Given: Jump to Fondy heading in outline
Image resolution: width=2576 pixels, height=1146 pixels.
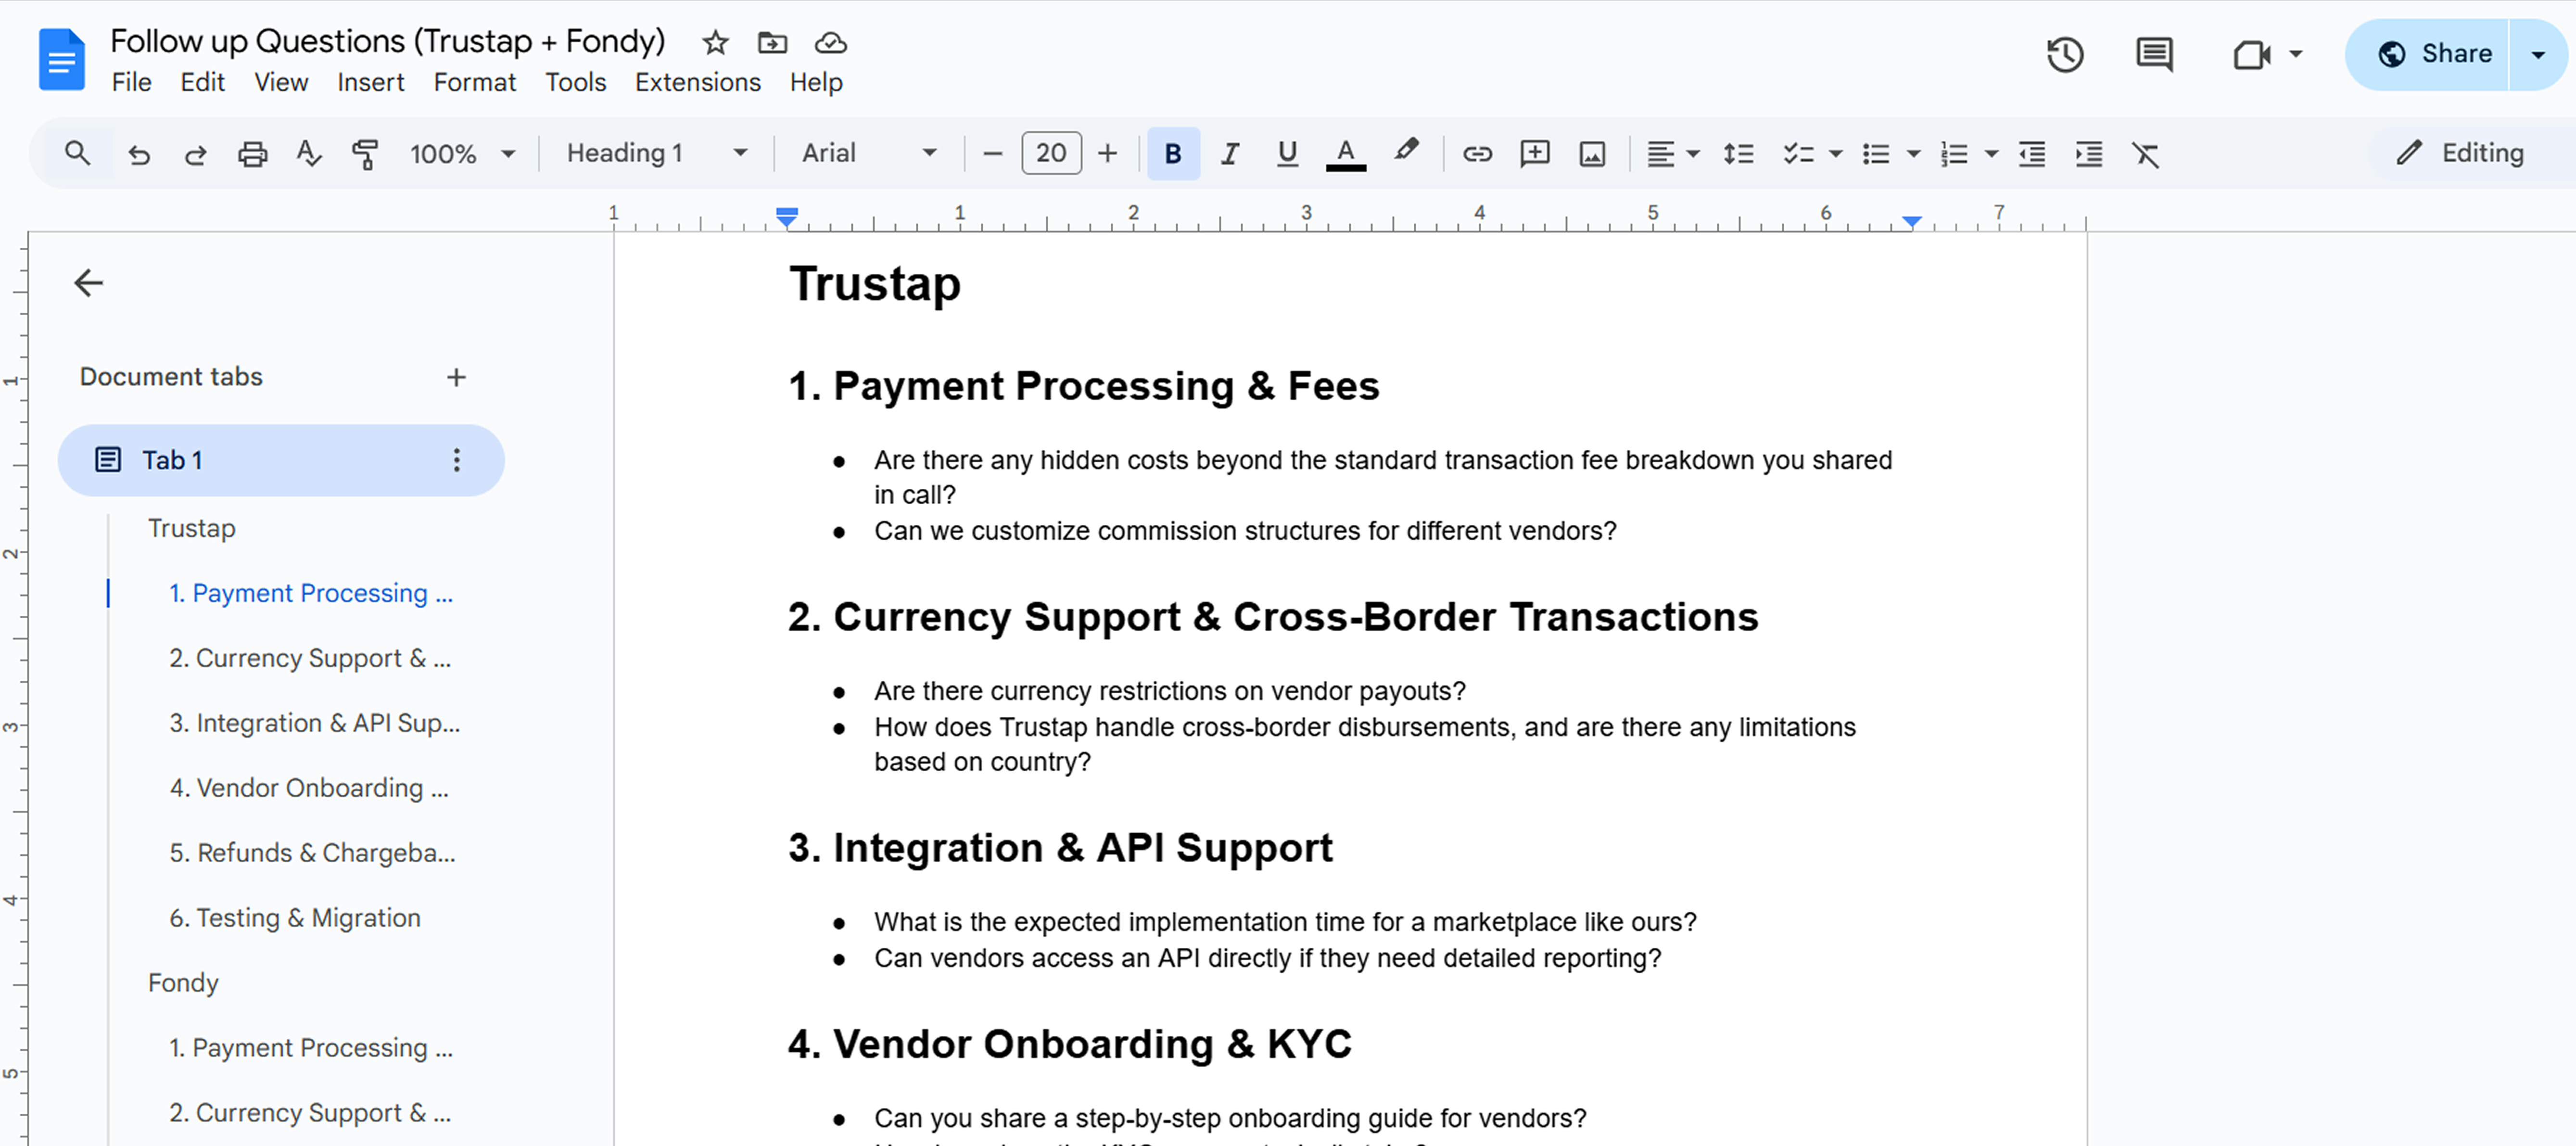Looking at the screenshot, I should click(183, 983).
